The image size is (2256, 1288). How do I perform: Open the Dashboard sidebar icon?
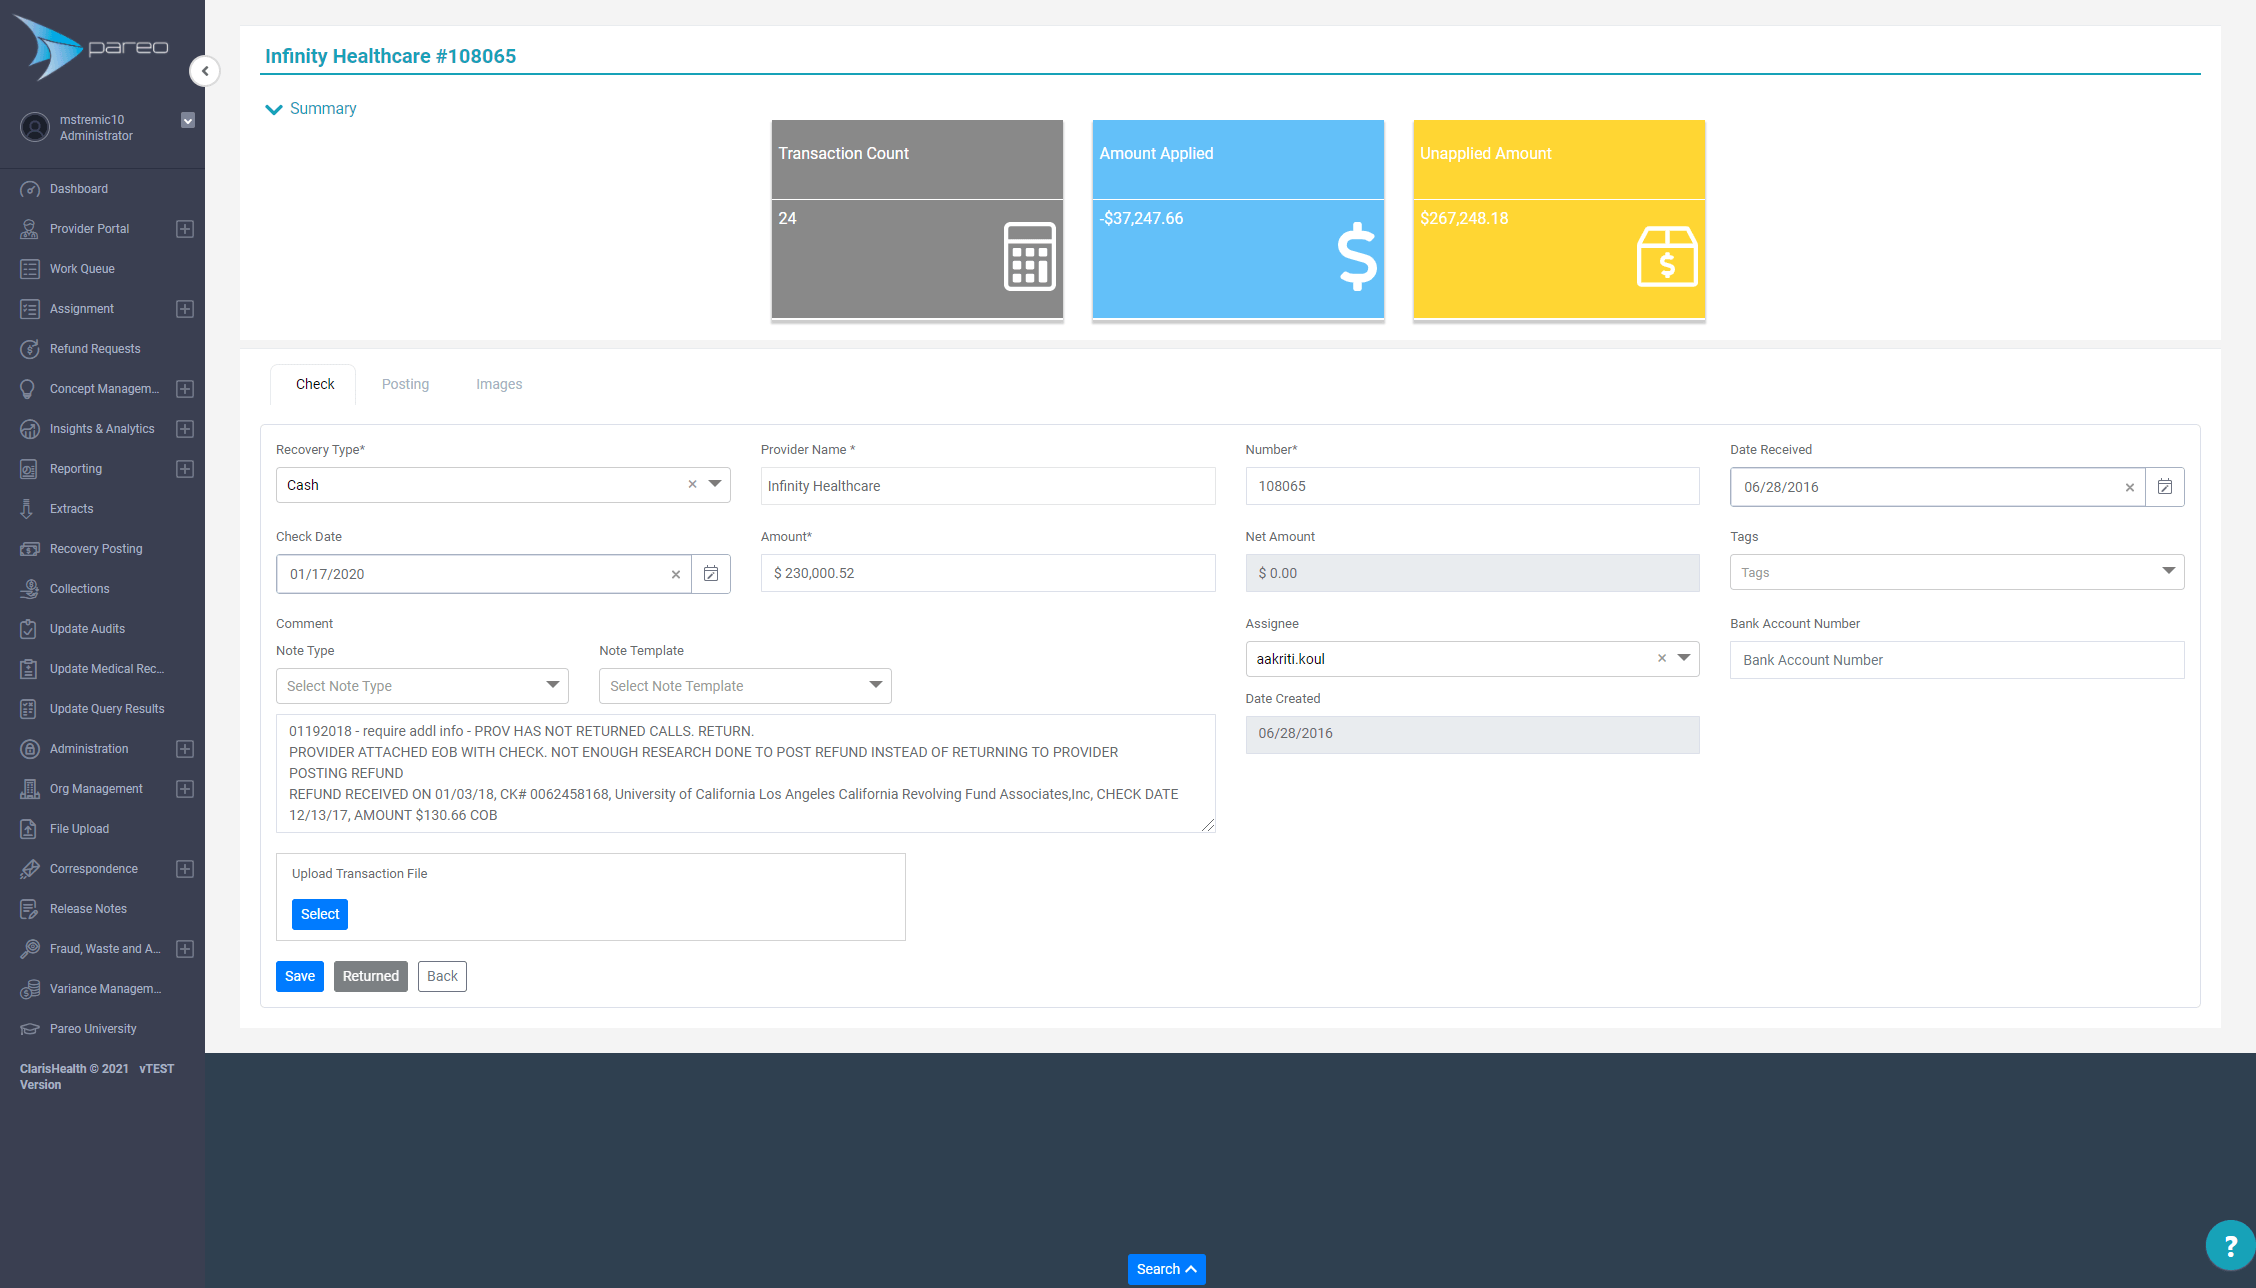(x=30, y=189)
